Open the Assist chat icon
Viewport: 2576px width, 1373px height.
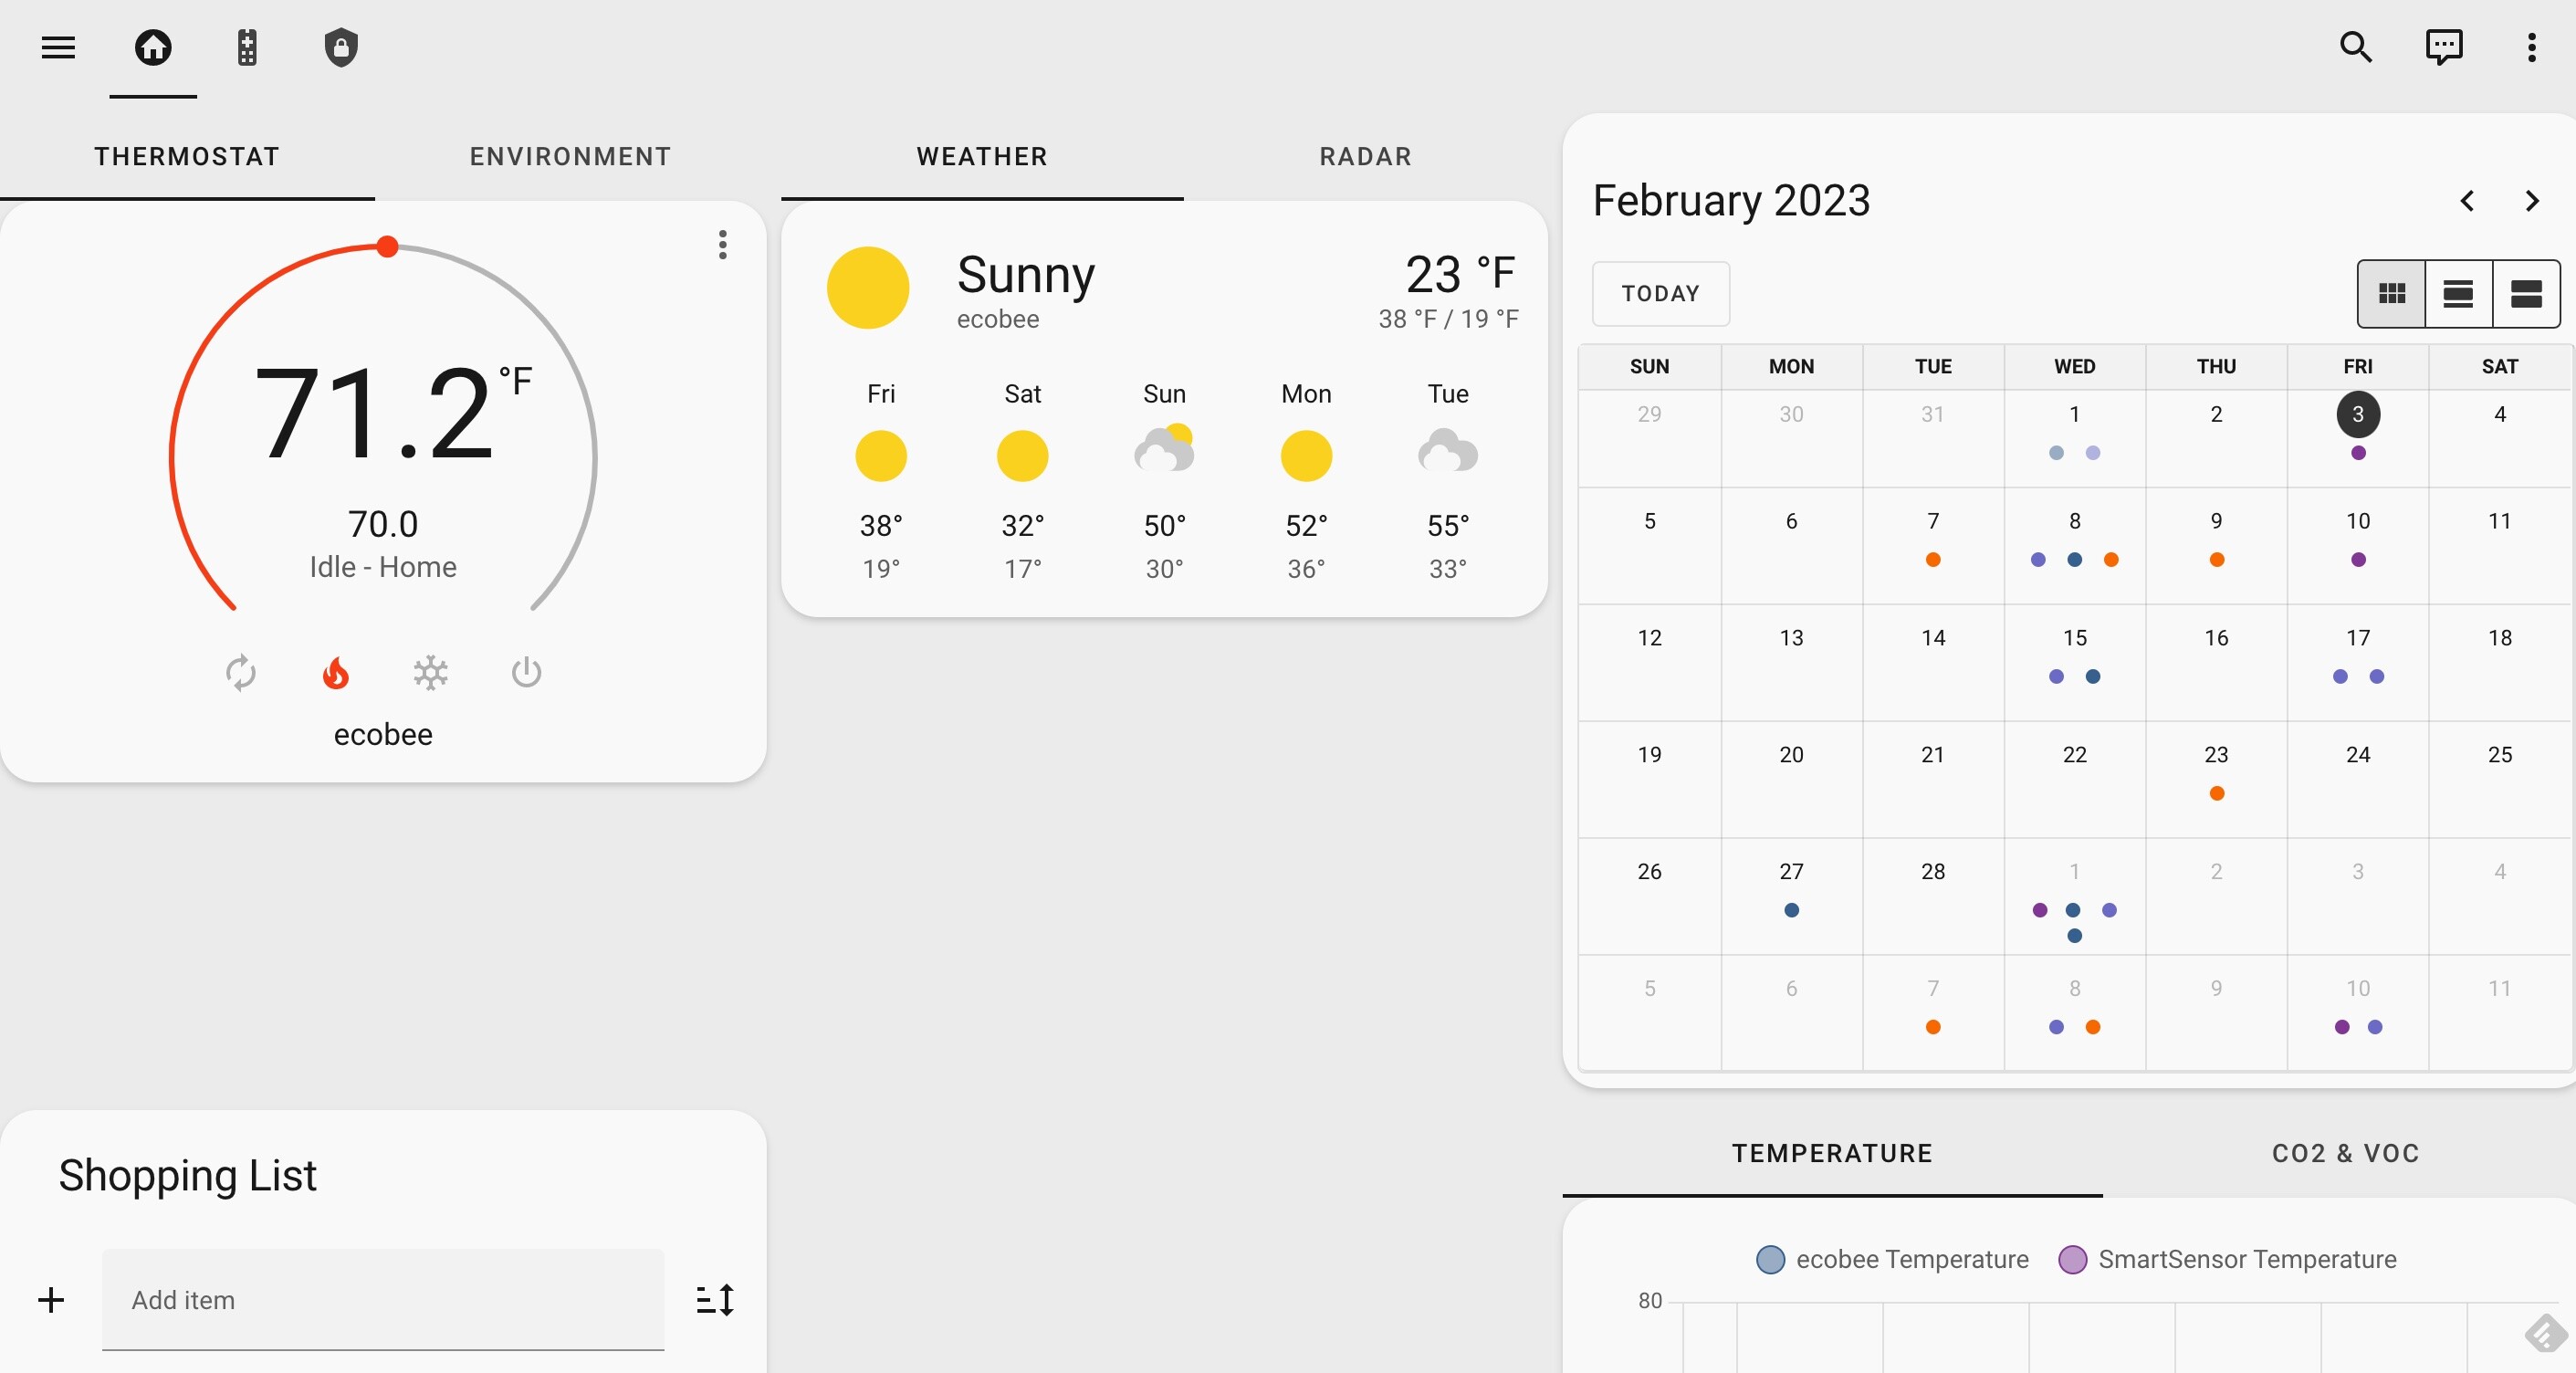click(2443, 47)
